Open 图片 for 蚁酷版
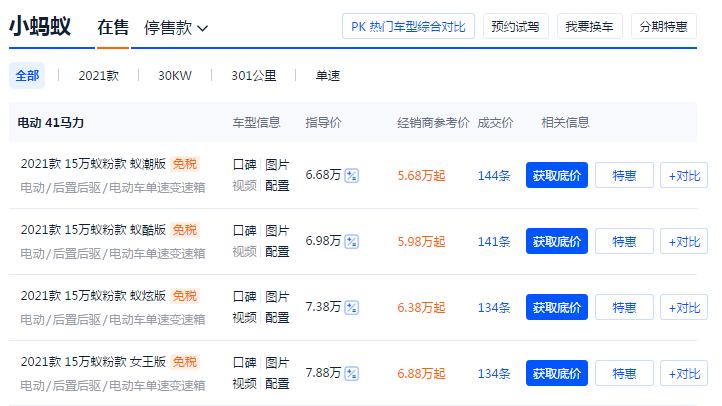This screenshot has height=406, width=722. click(277, 231)
